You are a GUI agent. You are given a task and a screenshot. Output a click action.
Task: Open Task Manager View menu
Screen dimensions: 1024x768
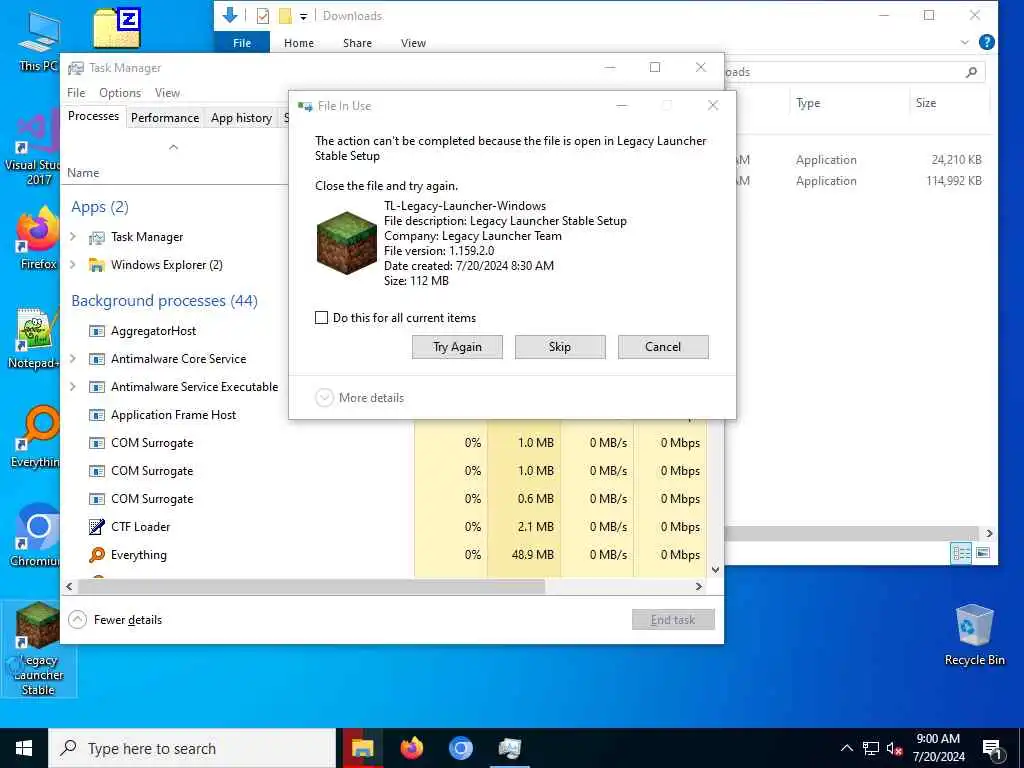(x=167, y=93)
